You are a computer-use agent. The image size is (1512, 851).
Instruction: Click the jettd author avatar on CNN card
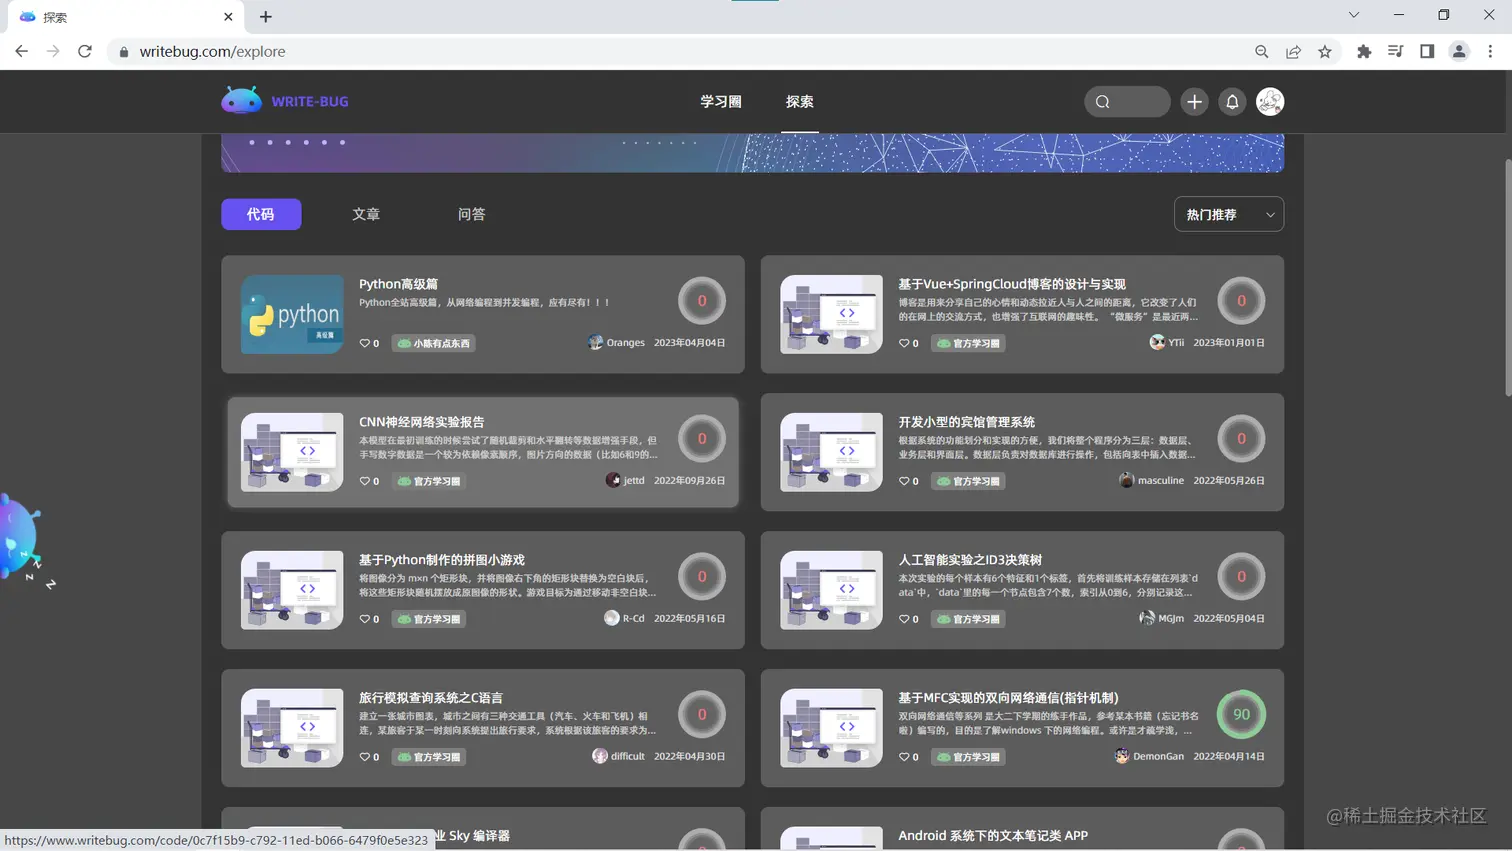coord(614,480)
